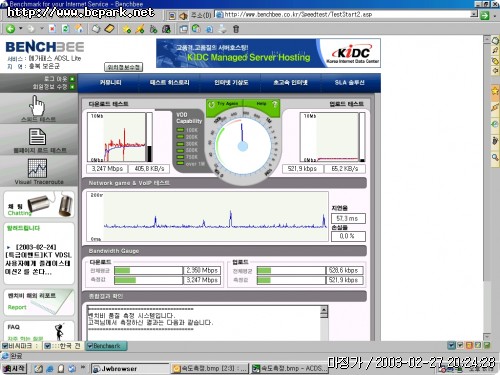Switch to the Benchmark browser tab at bottom
Screen dimensions: 500x375
106,346
